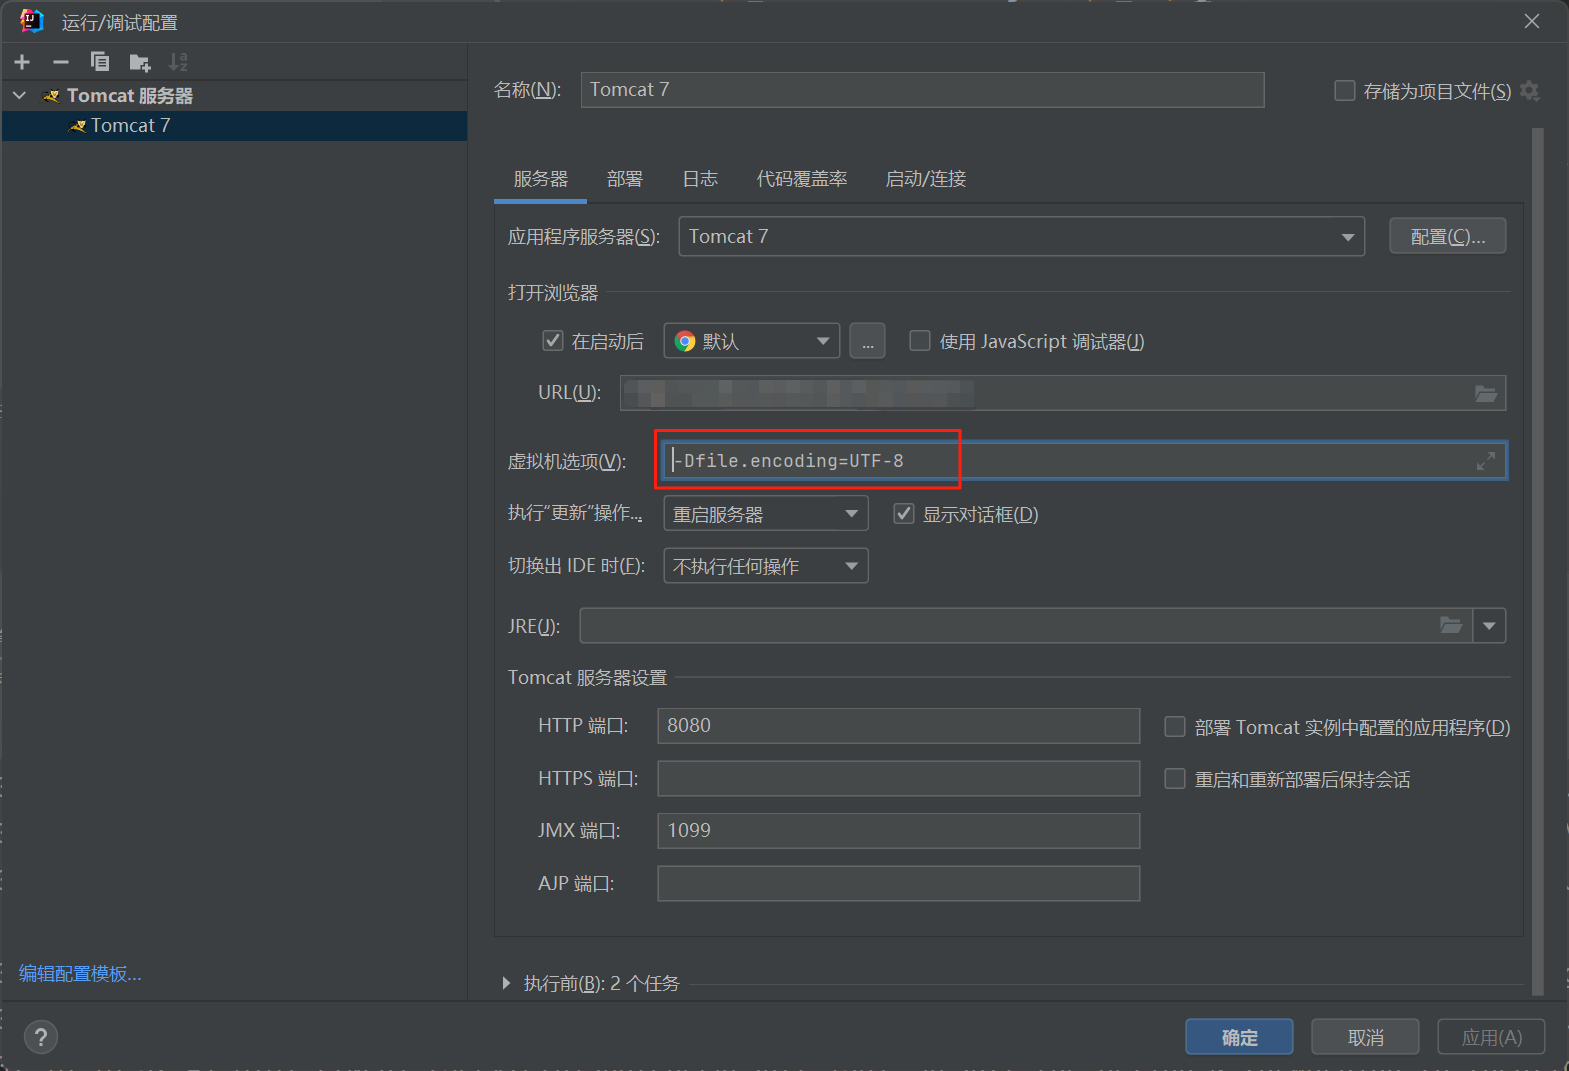Open the default browser dropdown

click(x=752, y=341)
